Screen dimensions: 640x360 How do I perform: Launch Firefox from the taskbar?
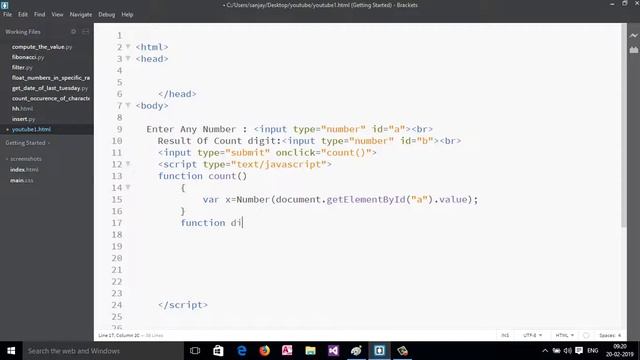coord(264,351)
